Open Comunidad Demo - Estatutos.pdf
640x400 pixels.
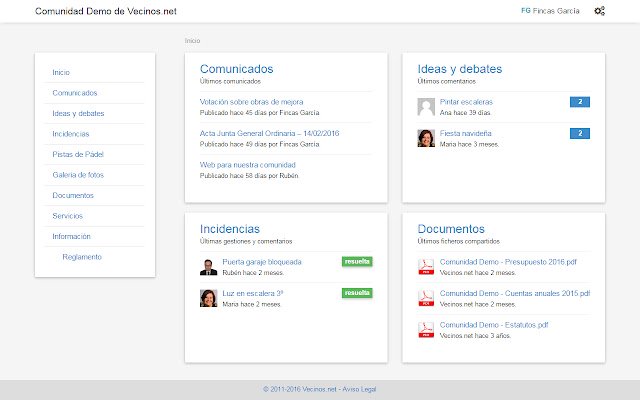tap(494, 325)
